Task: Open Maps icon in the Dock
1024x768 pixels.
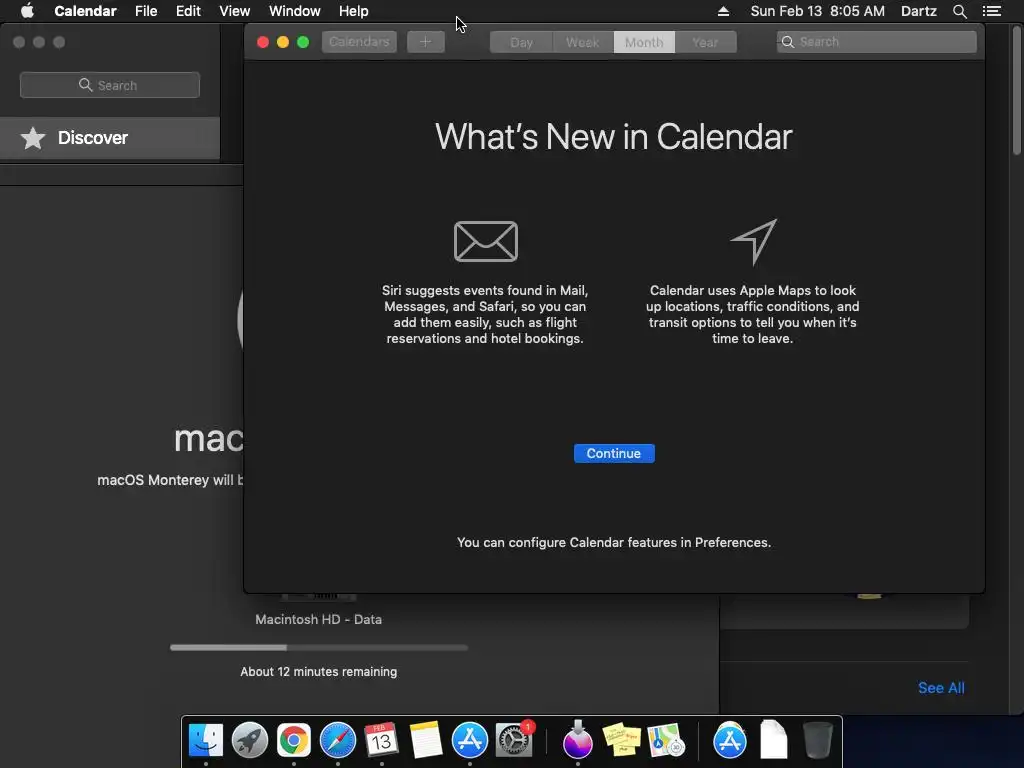Action: pyautogui.click(x=665, y=741)
